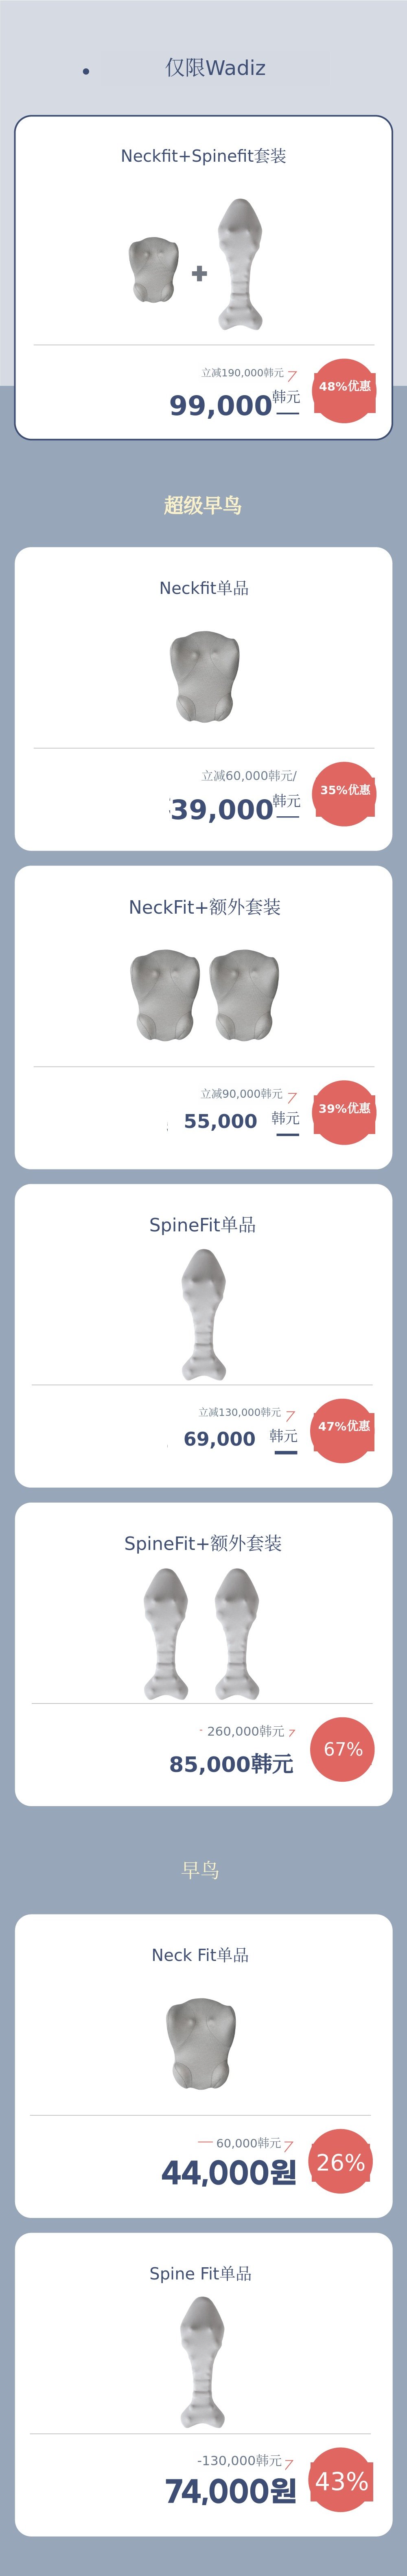The height and width of the screenshot is (2576, 407).
Task: Click the plus sign between bundle products
Action: (x=200, y=273)
